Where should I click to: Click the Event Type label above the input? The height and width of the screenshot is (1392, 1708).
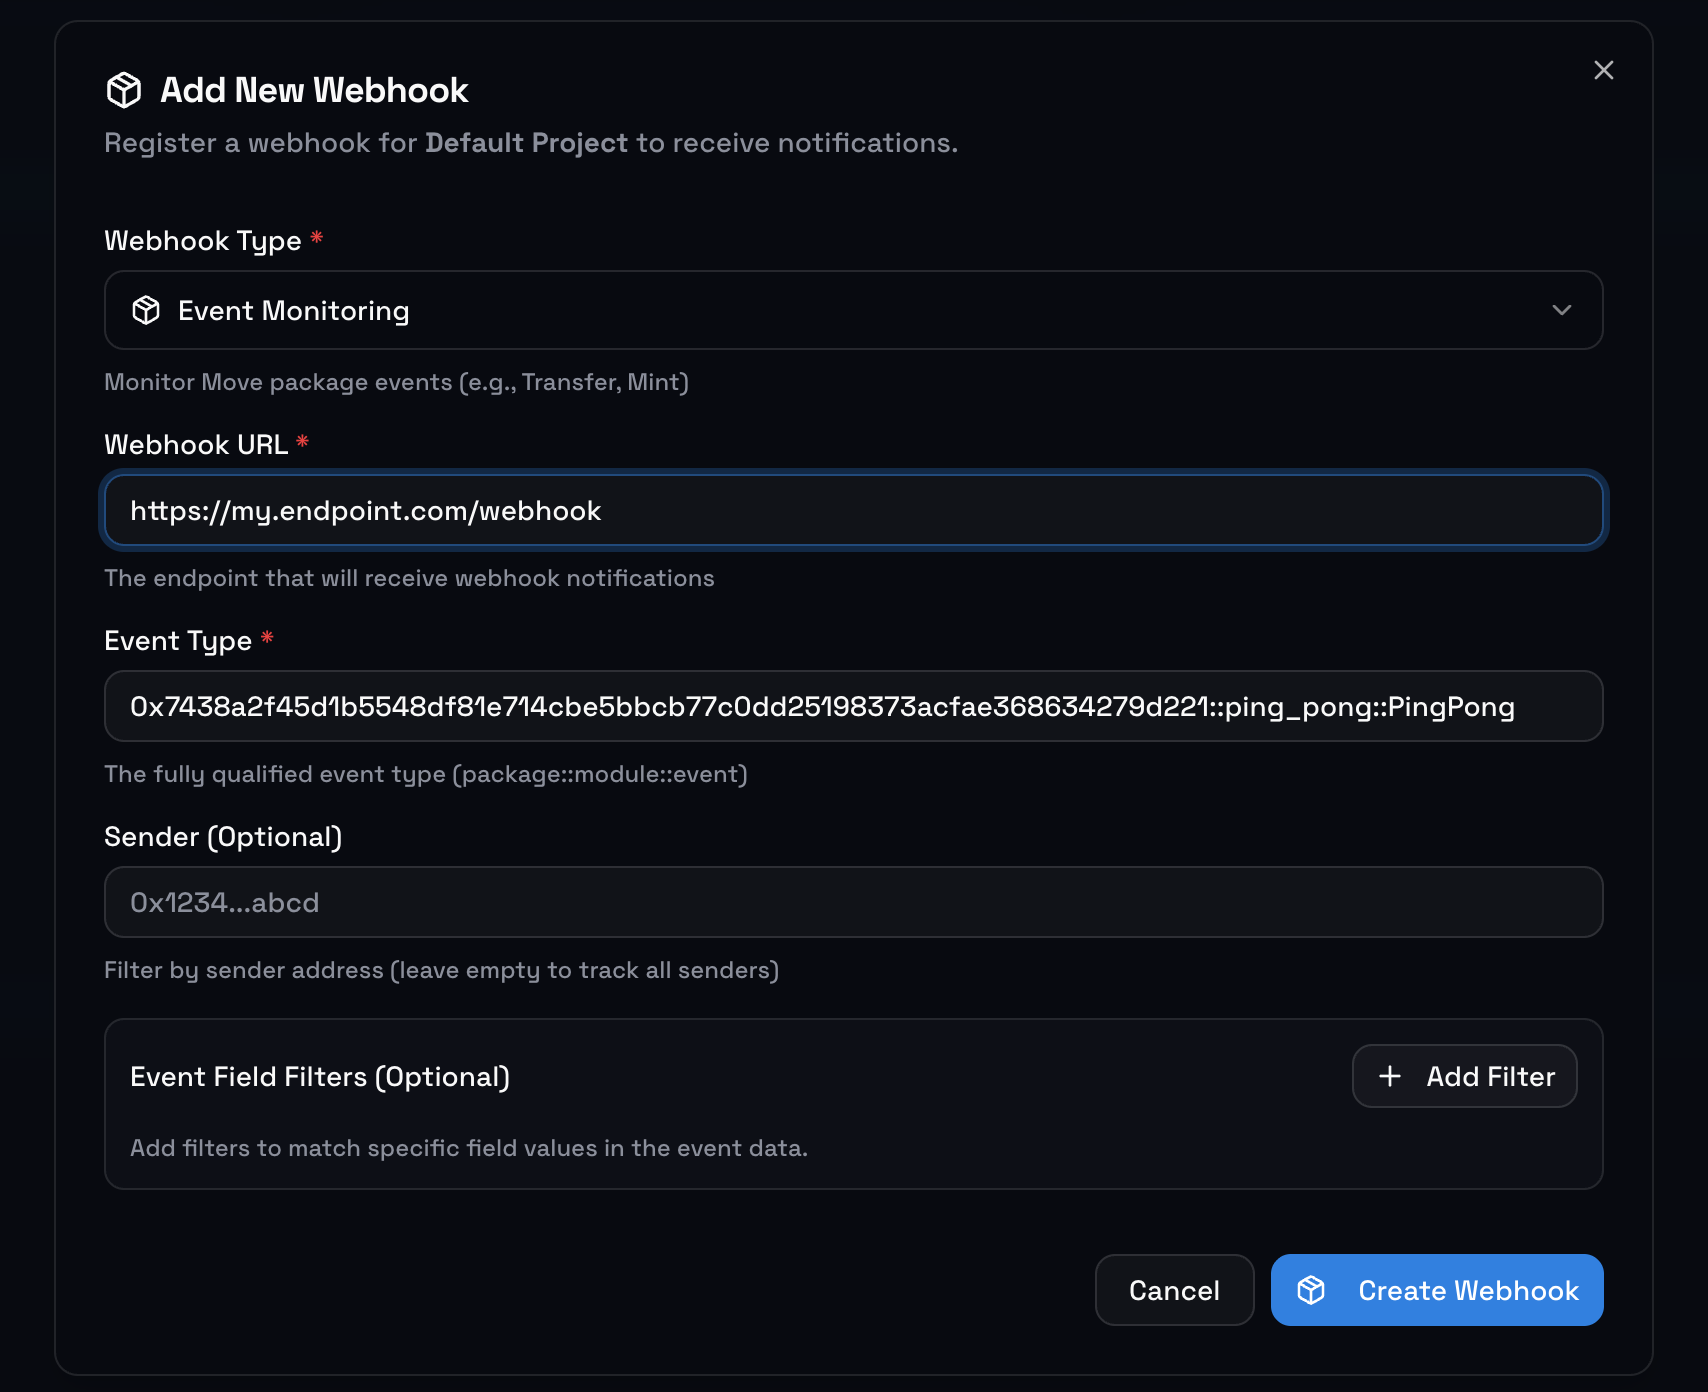click(178, 640)
